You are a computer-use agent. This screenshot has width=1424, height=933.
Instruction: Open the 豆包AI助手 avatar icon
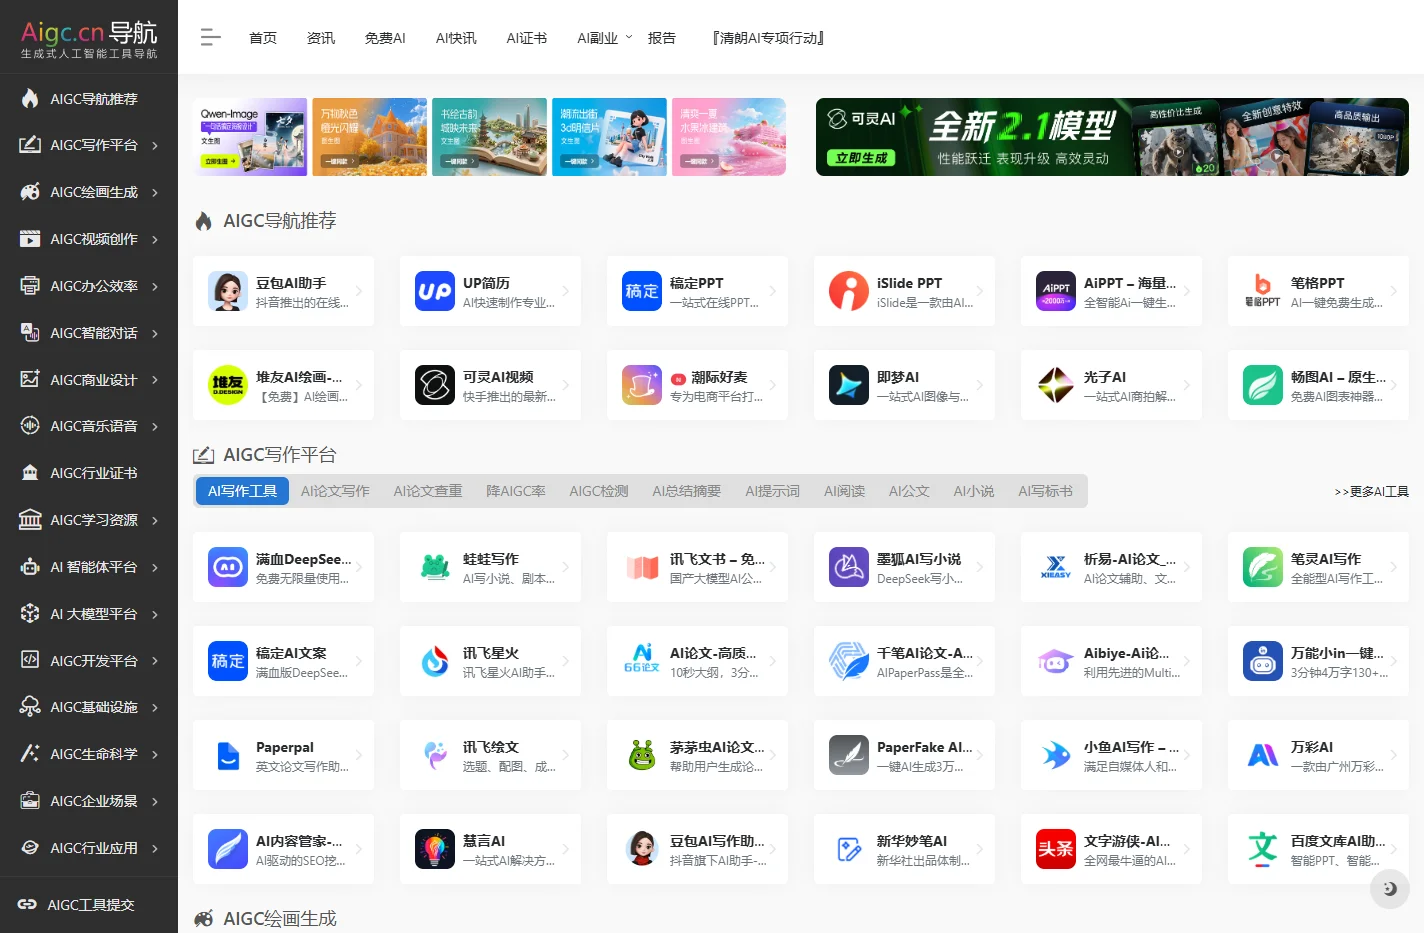coord(228,291)
